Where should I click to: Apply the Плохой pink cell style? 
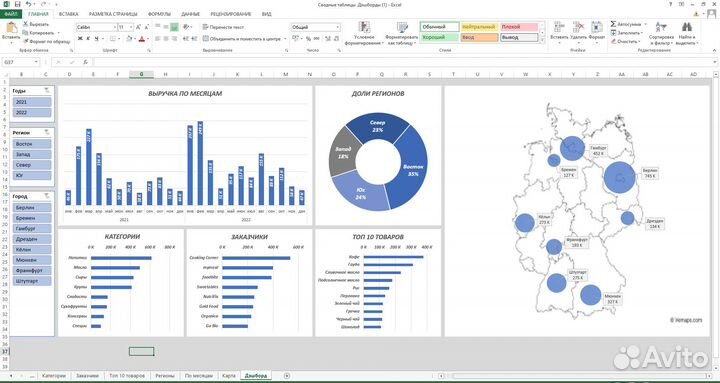tap(519, 27)
